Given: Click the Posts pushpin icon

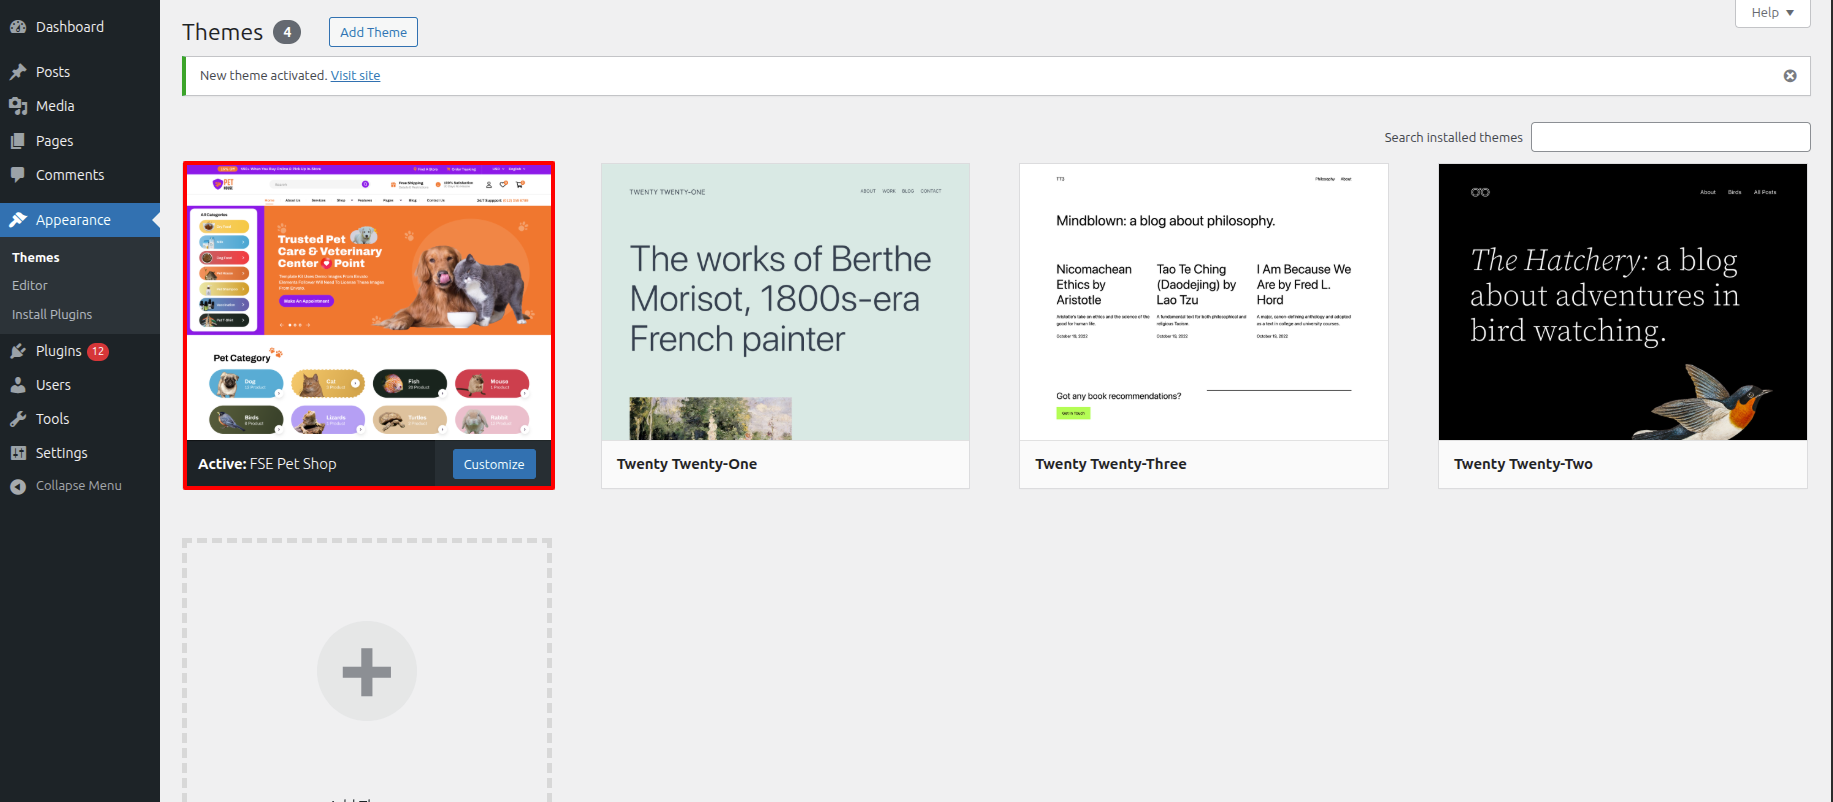Looking at the screenshot, I should pos(18,72).
